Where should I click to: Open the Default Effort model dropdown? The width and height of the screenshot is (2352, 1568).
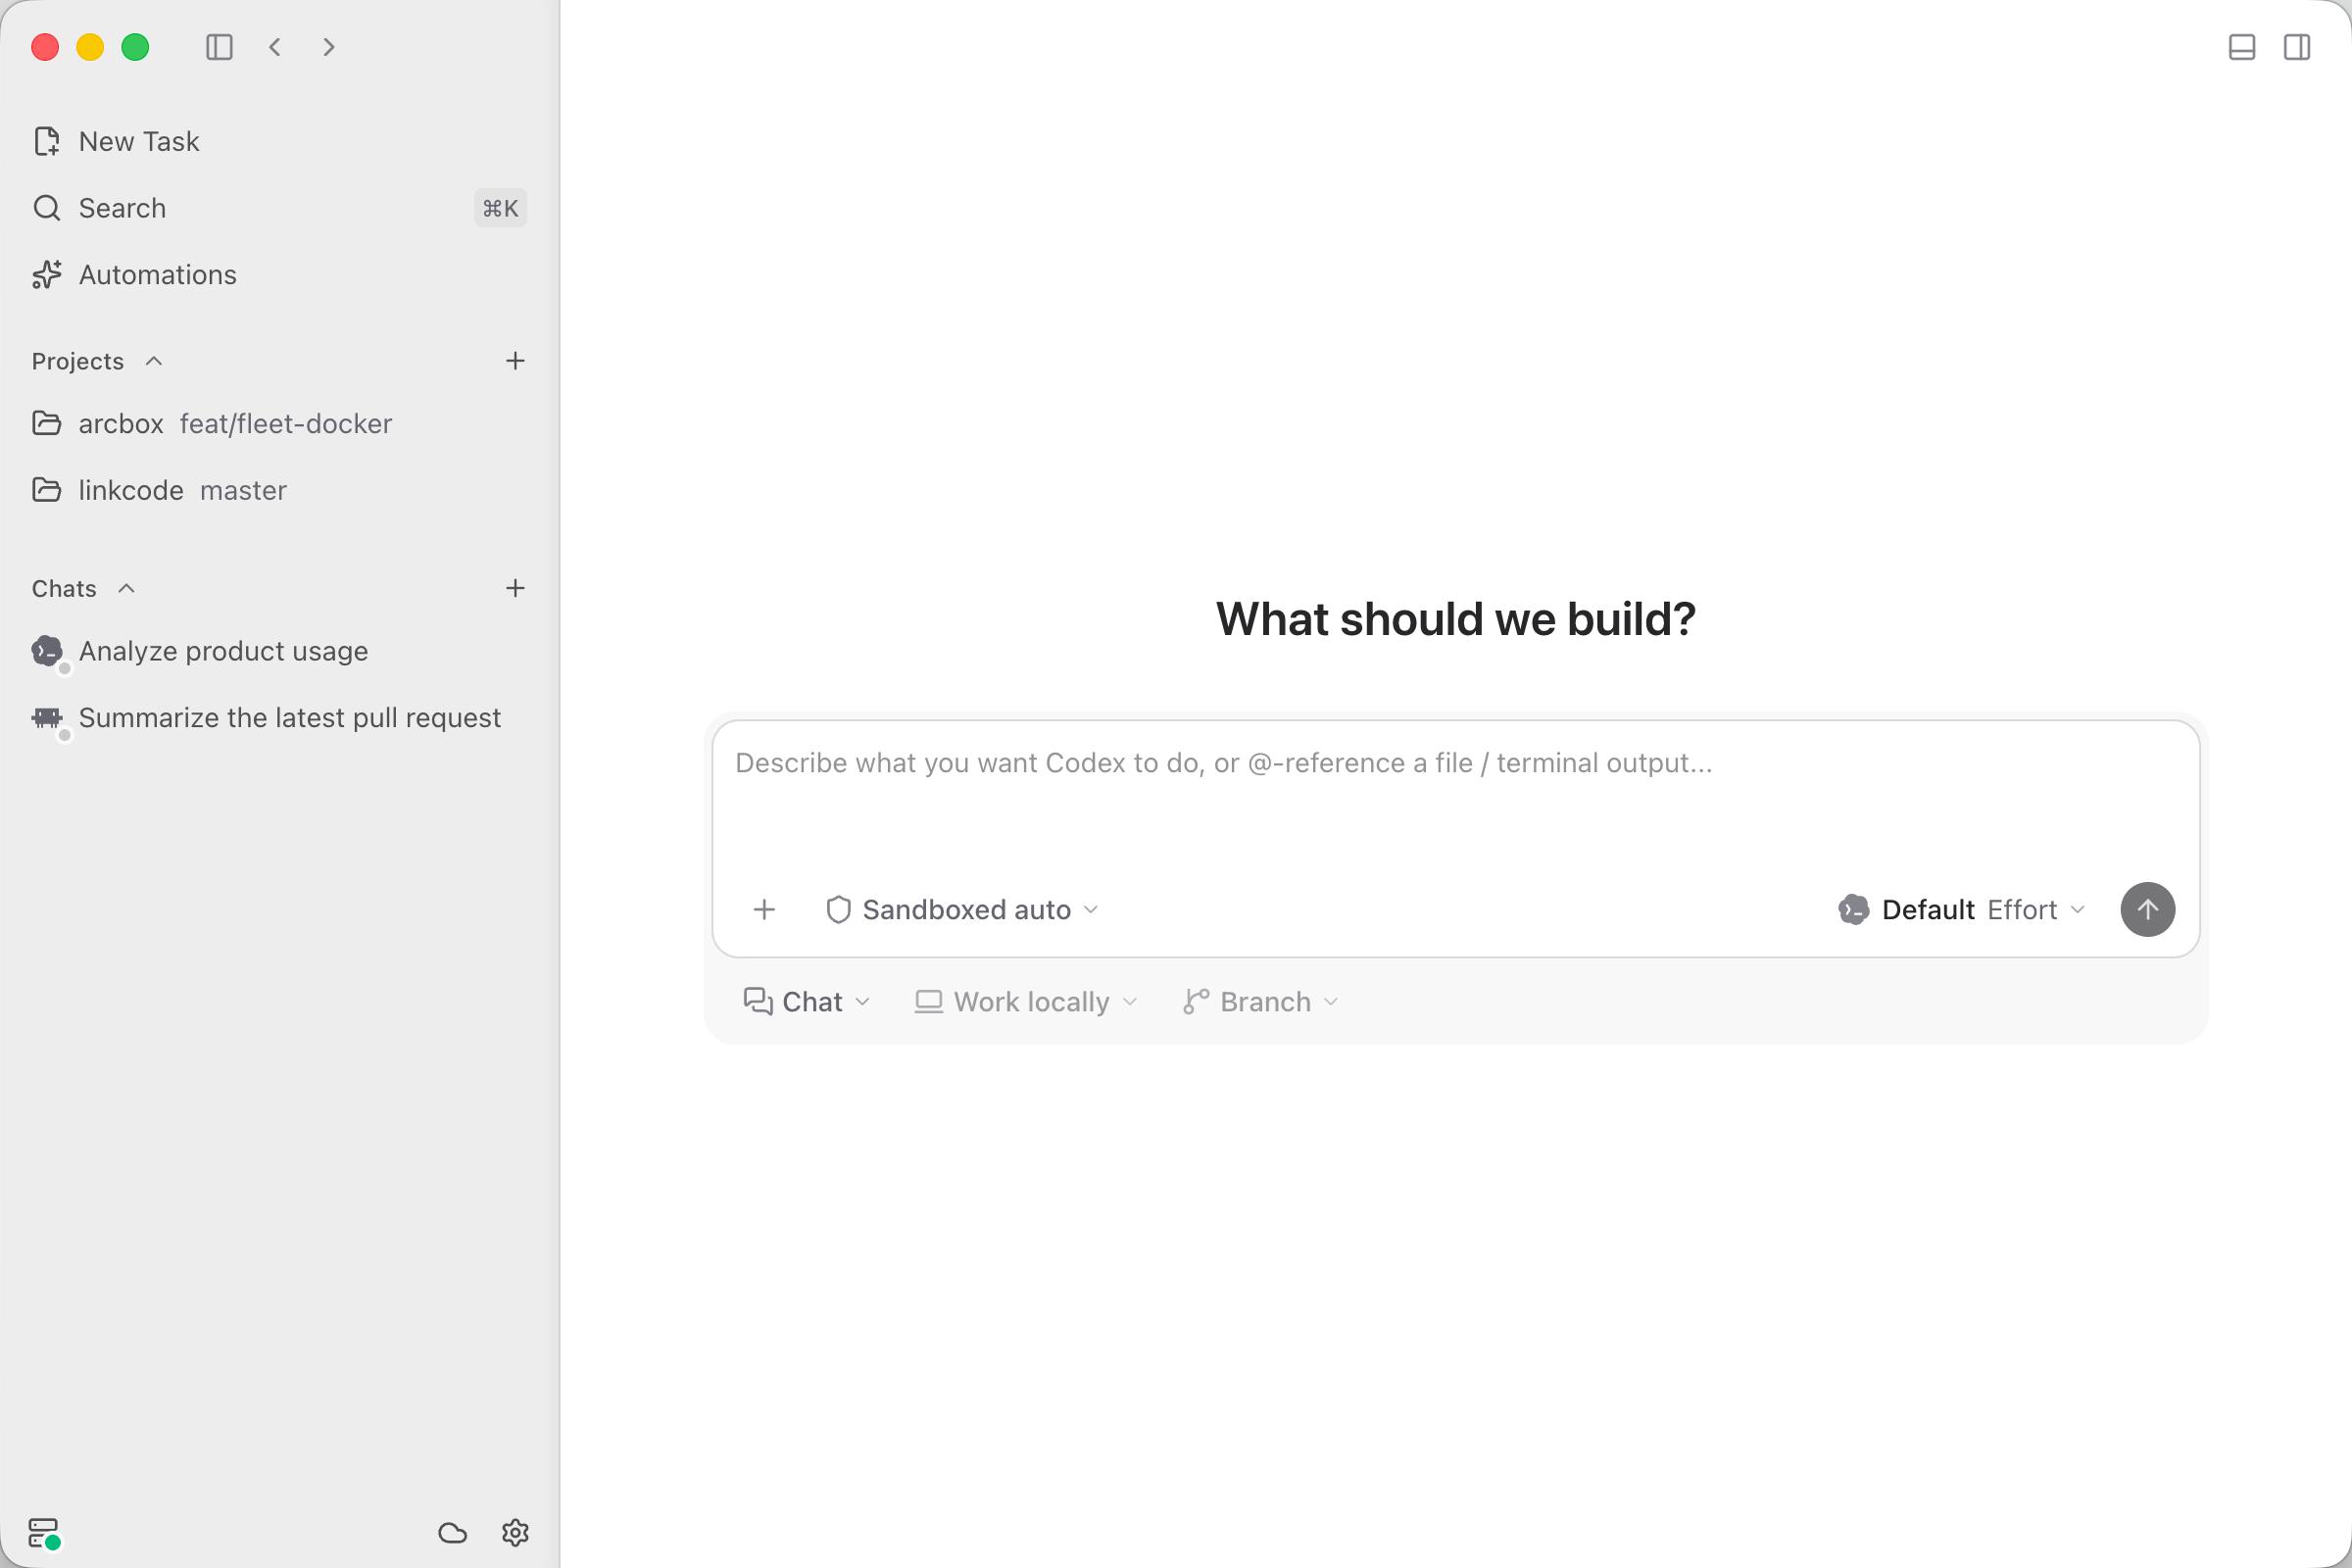click(1962, 909)
